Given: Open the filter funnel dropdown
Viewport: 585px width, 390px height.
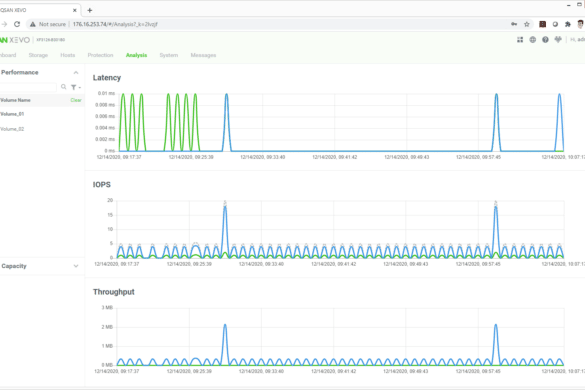Looking at the screenshot, I should coord(75,87).
